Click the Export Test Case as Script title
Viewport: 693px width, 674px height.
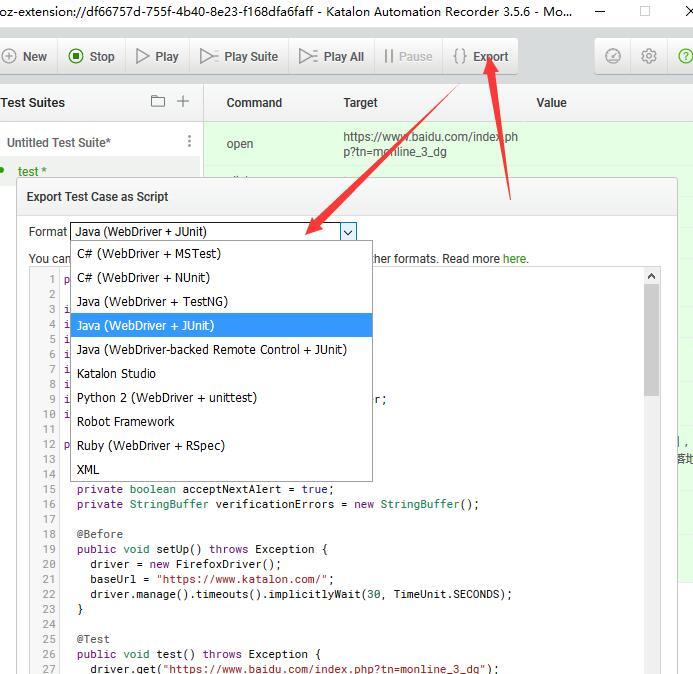tap(97, 197)
